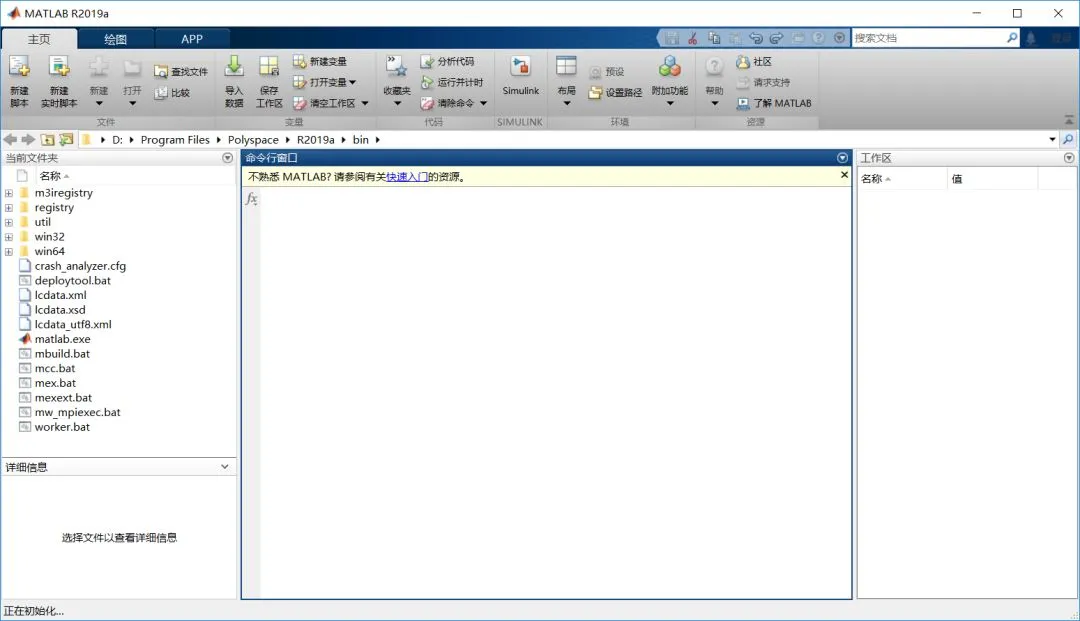Switch to the Plots (绘图) tab
This screenshot has height=621, width=1080.
pyautogui.click(x=116, y=39)
